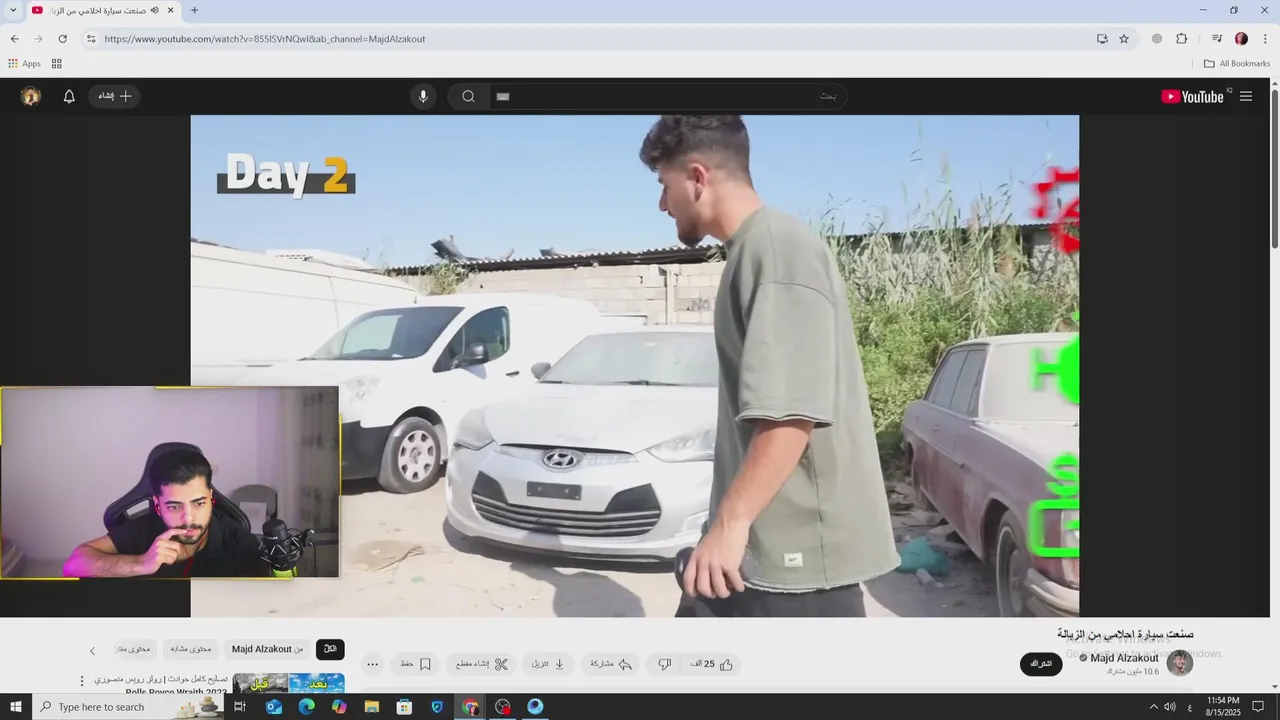This screenshot has height=720, width=1280.
Task: Open Chrome media controls icon
Action: coord(1217,39)
